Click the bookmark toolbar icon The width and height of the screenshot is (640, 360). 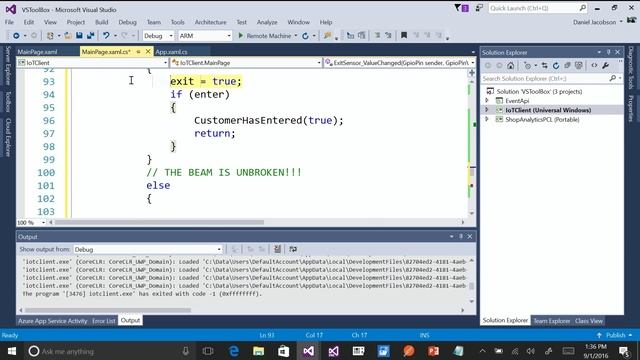pos(404,36)
